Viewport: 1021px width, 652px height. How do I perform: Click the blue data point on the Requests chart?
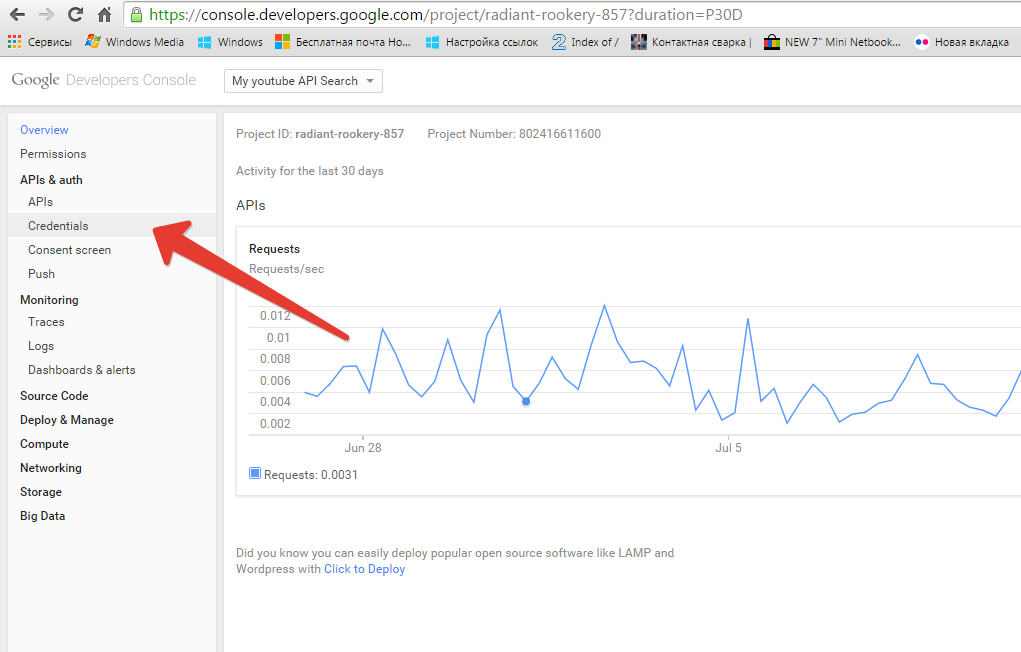coord(526,401)
